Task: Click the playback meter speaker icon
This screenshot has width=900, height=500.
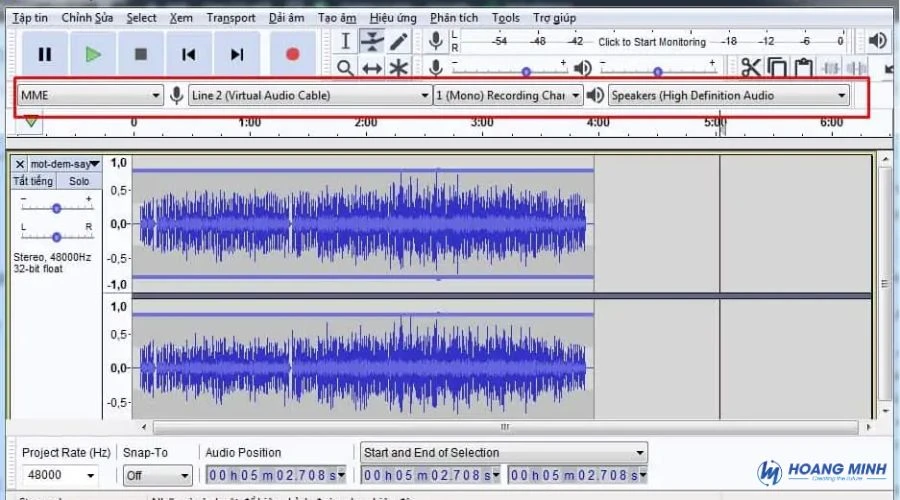Action: tap(877, 41)
